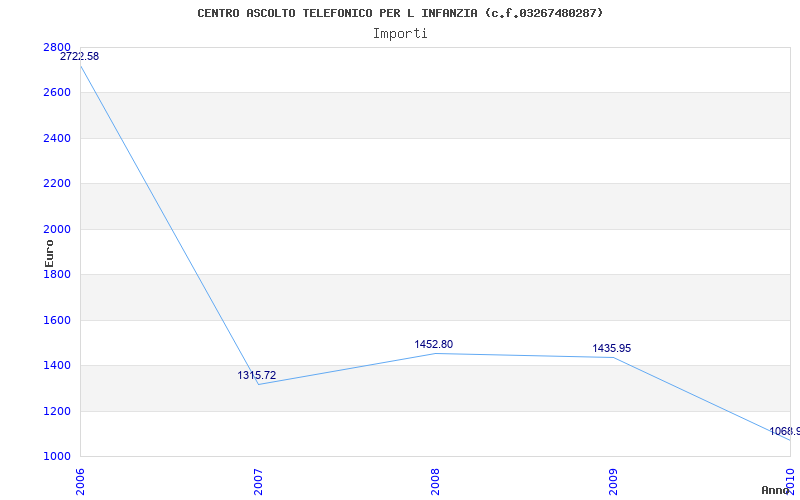
Task: Click the 1600 y-axis value
Action: [56, 320]
